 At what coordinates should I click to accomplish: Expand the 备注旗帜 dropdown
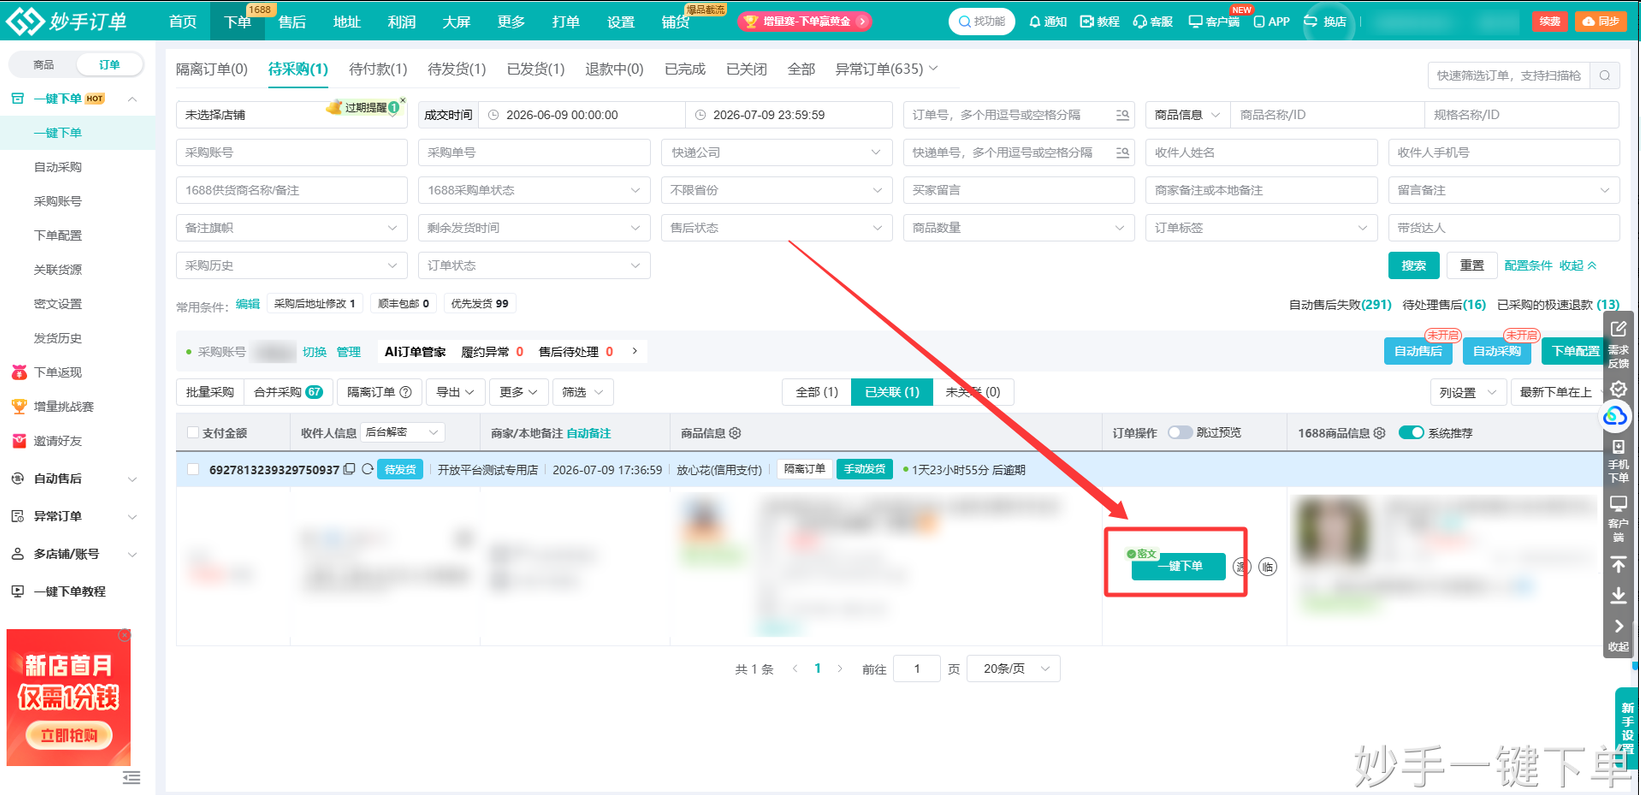(291, 228)
